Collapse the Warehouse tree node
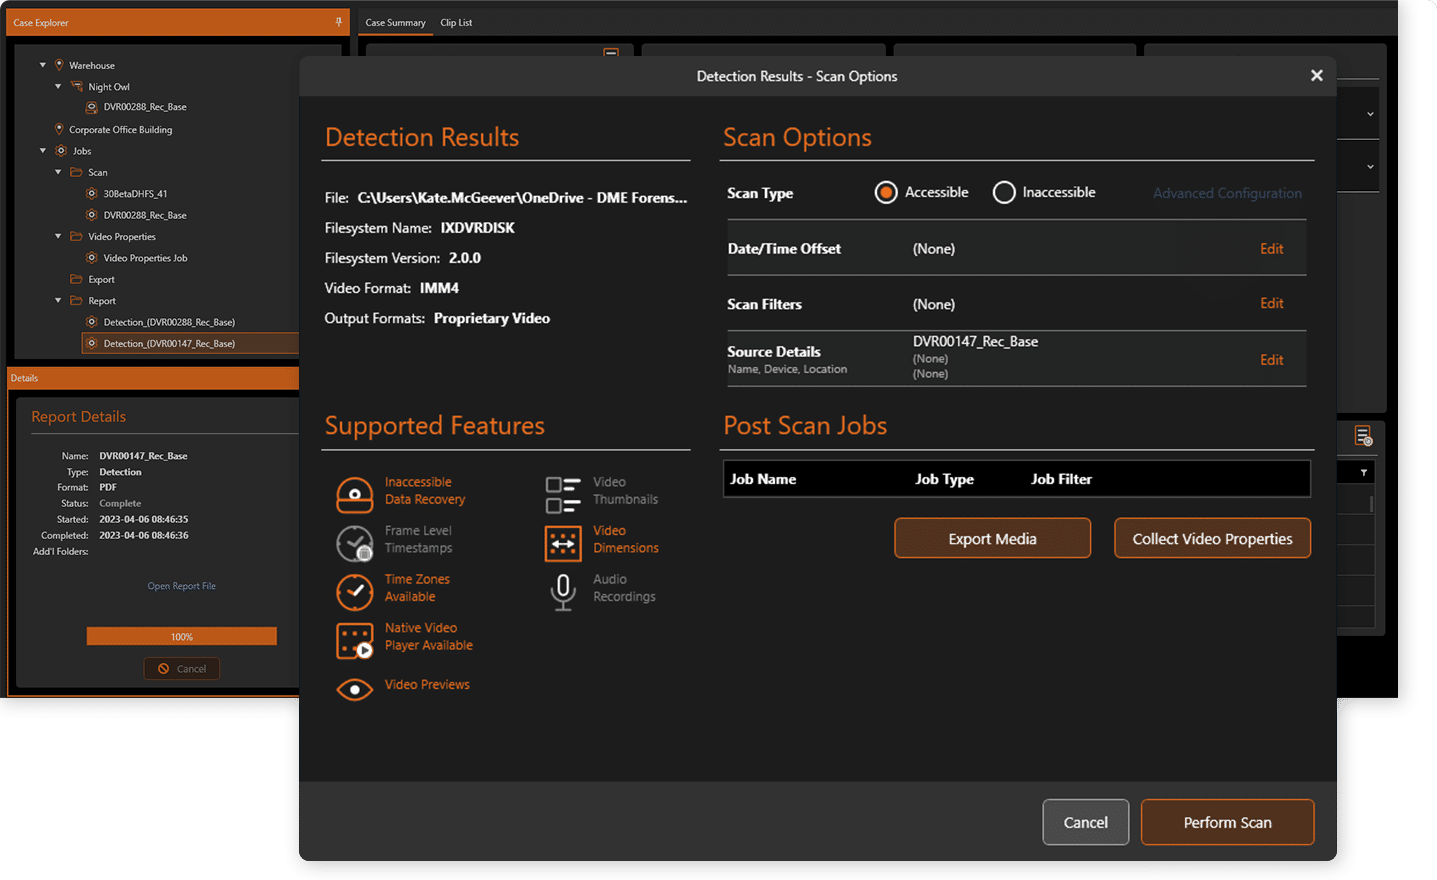Screen dimensions: 1437x880 tap(43, 65)
